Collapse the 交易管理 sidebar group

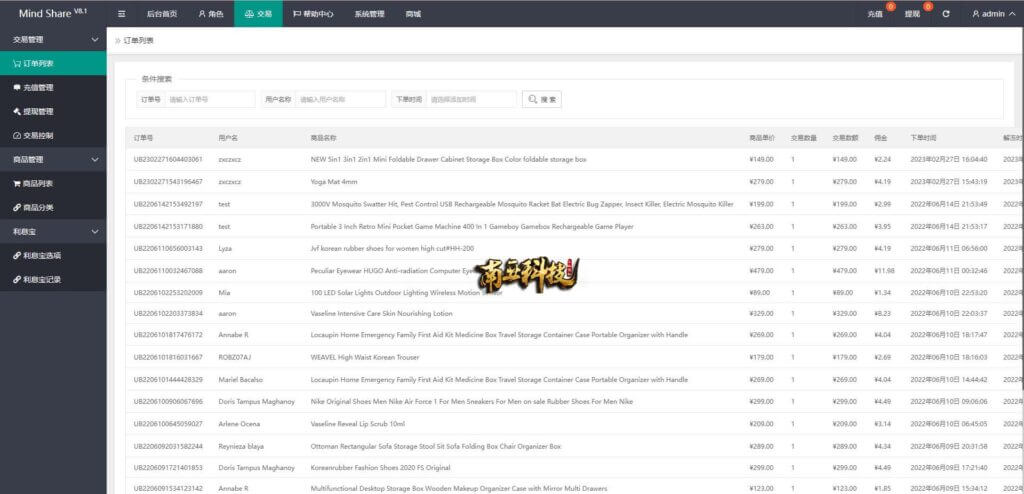pos(53,39)
